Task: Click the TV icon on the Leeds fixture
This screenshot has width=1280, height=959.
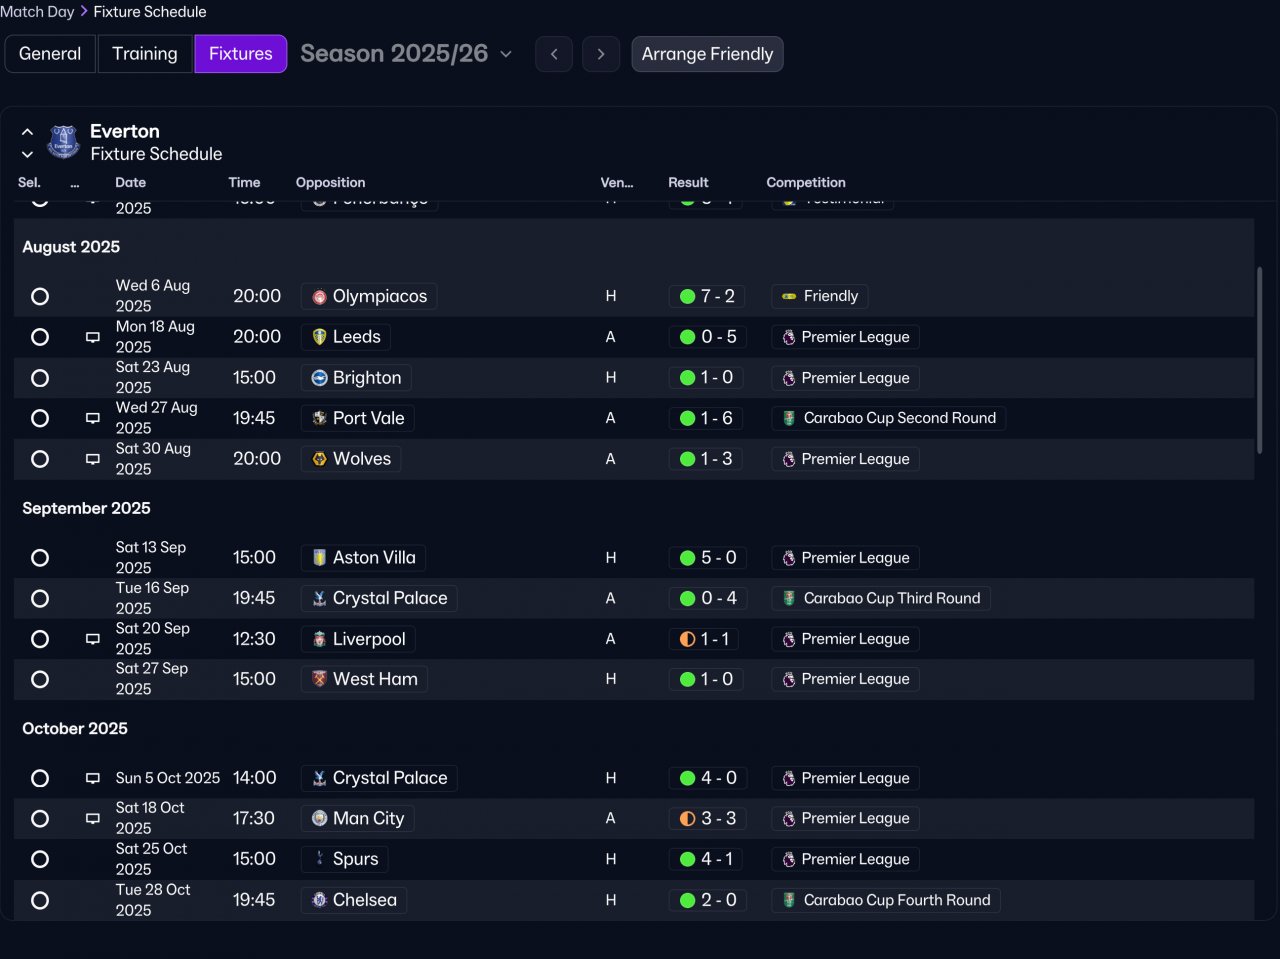Action: (x=93, y=338)
